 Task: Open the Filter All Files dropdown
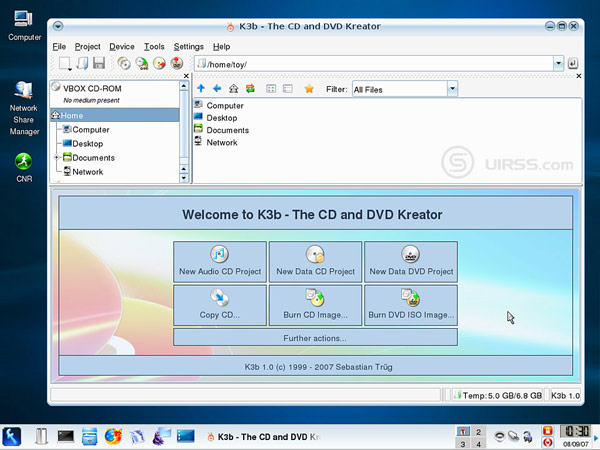tap(452, 89)
